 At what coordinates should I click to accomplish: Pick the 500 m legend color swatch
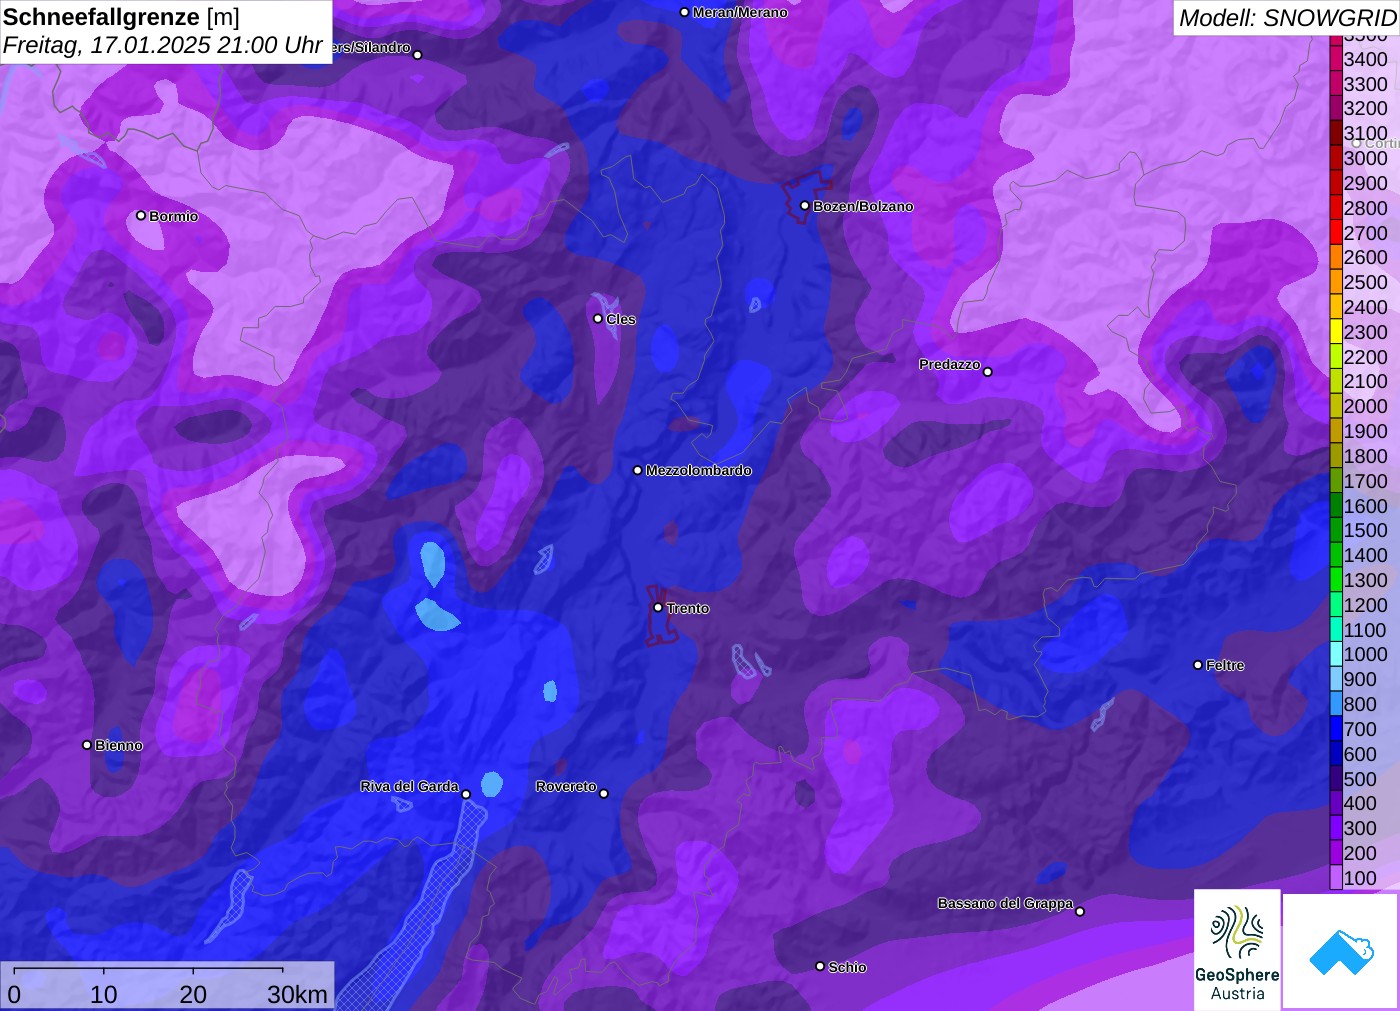tap(1336, 779)
